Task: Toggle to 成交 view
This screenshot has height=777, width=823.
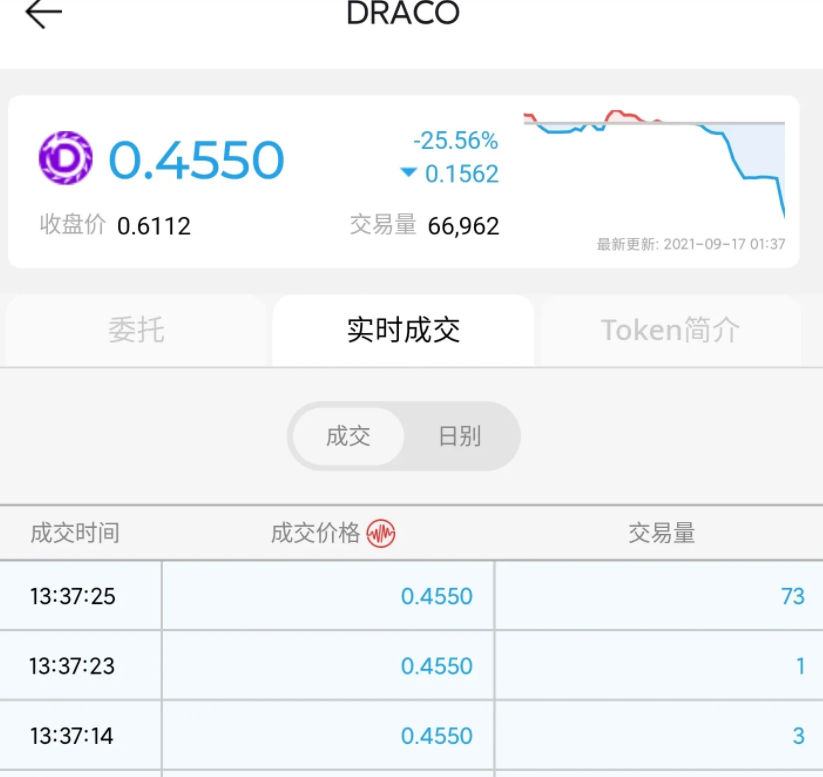Action: tap(349, 436)
